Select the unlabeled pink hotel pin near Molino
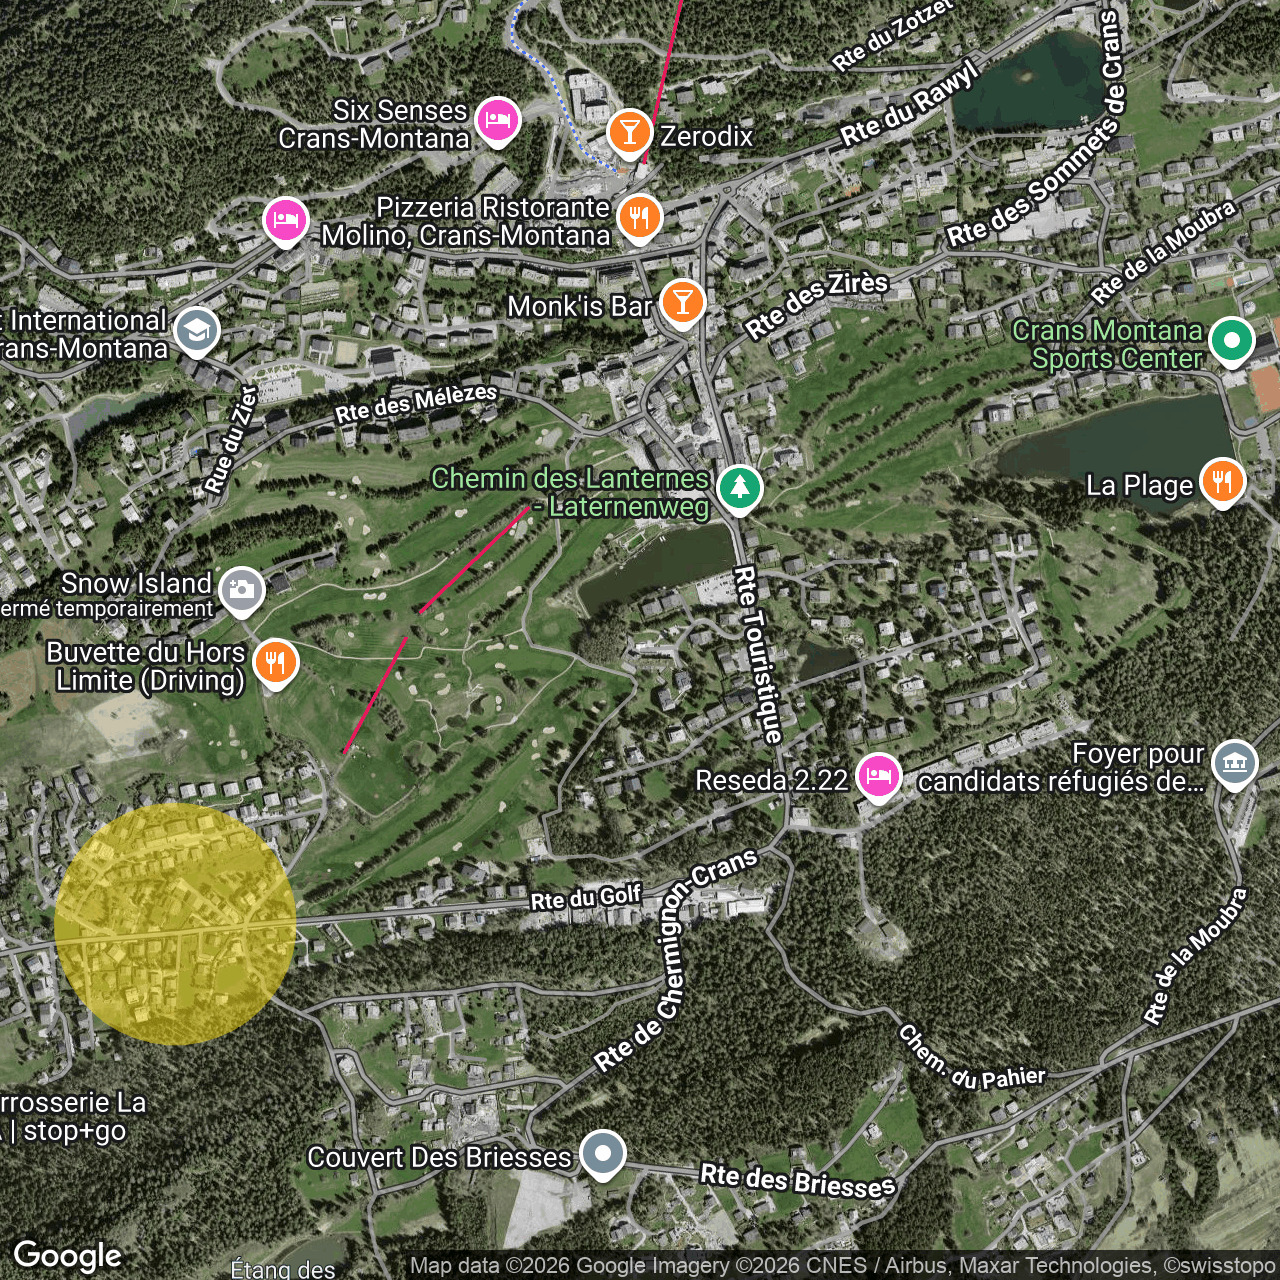The height and width of the screenshot is (1280, 1280). click(286, 220)
